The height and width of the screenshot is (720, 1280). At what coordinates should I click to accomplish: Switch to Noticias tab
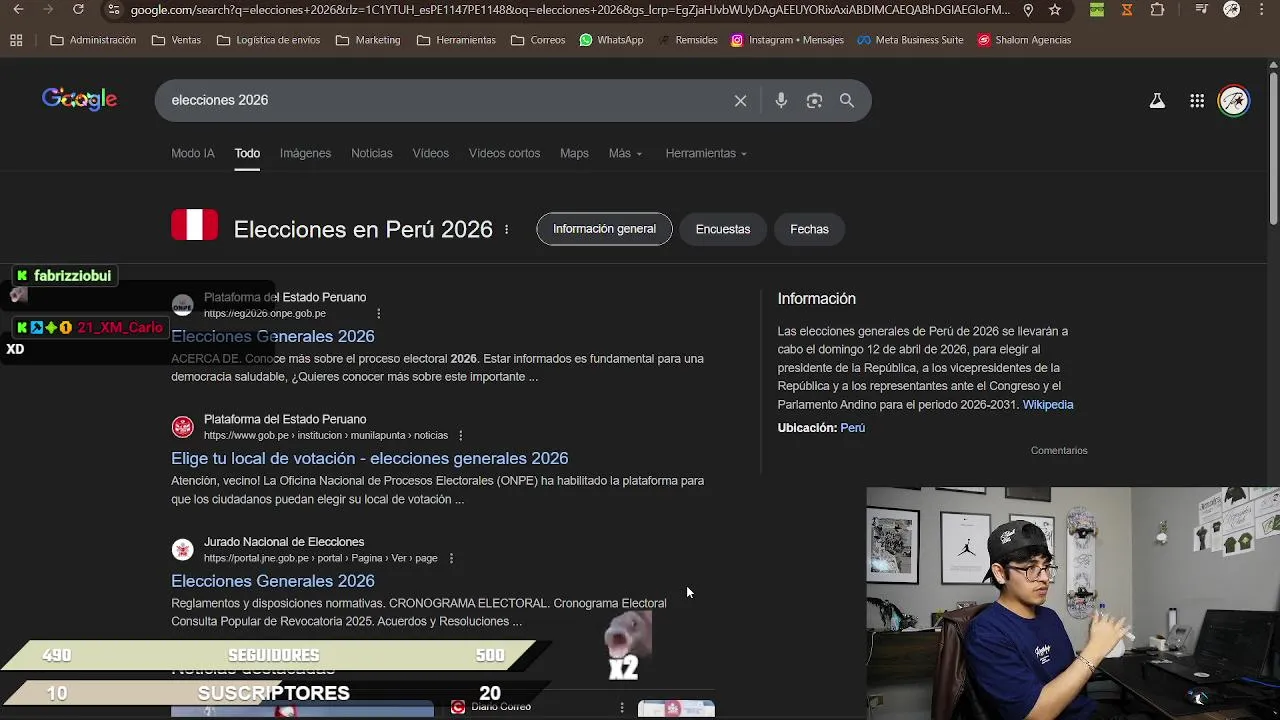(x=372, y=153)
